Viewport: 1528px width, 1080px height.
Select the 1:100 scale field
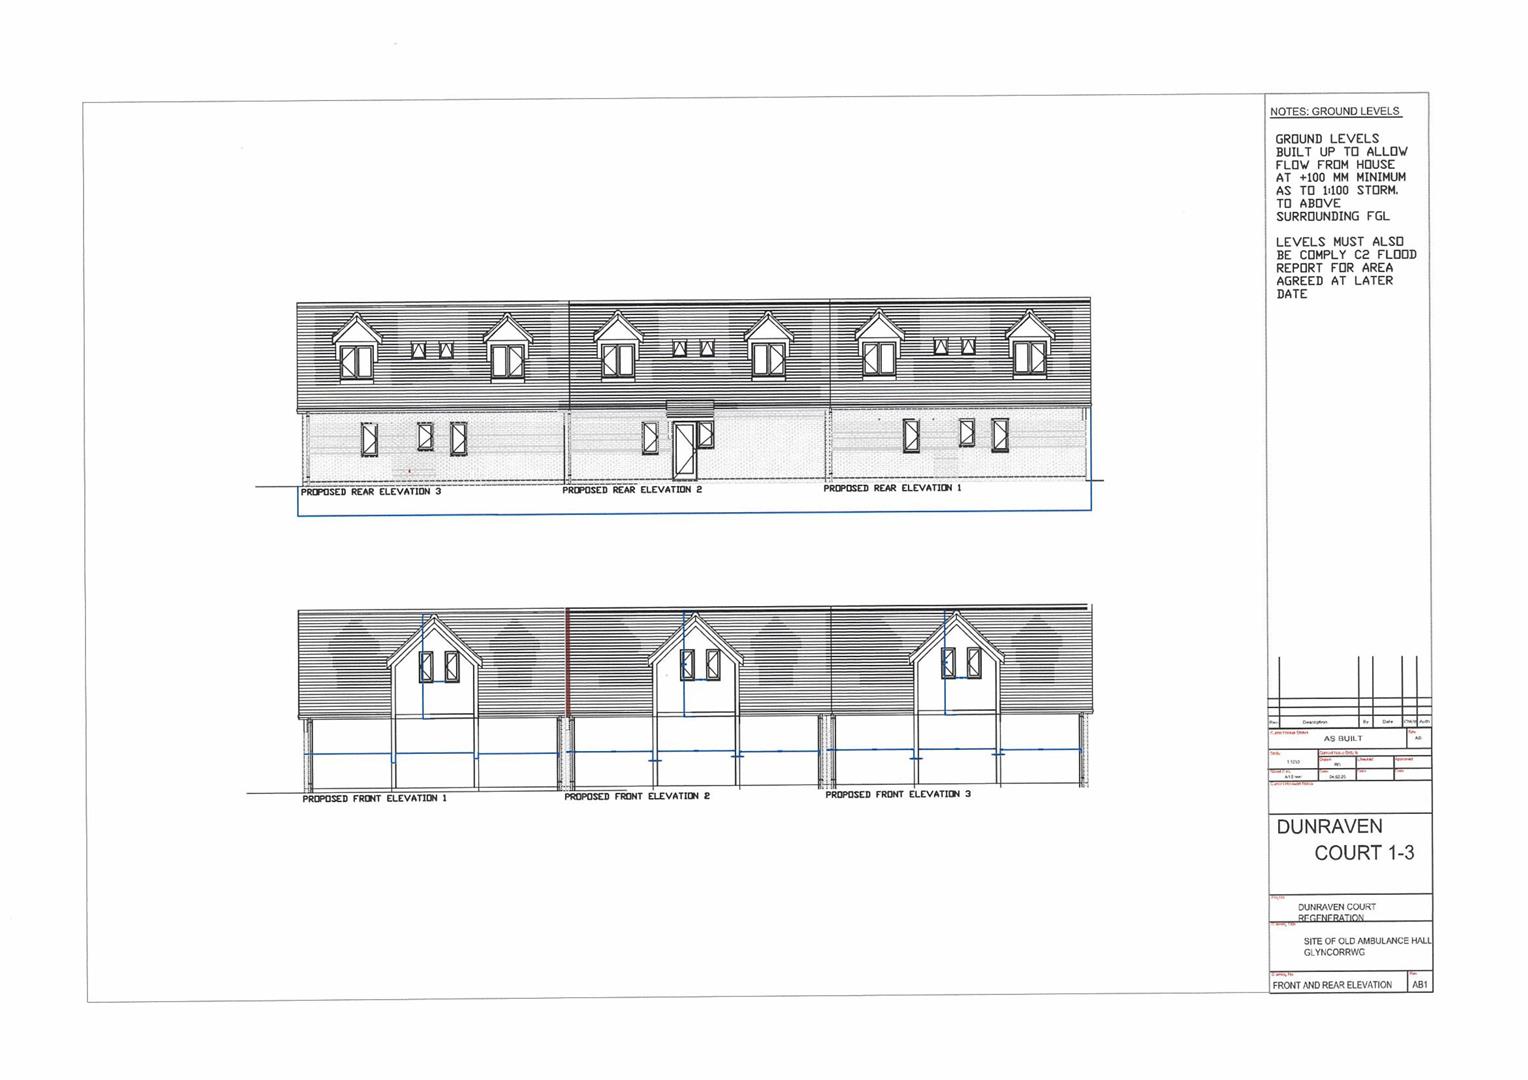[x=1292, y=762]
